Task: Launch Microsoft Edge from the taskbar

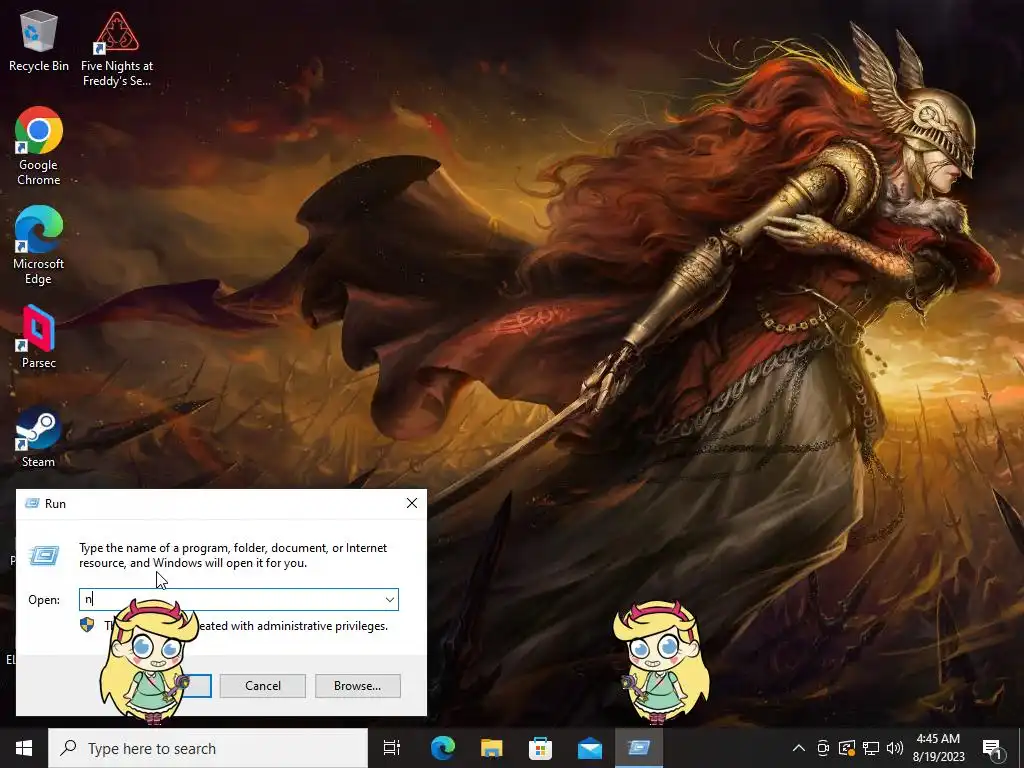Action: (x=442, y=748)
